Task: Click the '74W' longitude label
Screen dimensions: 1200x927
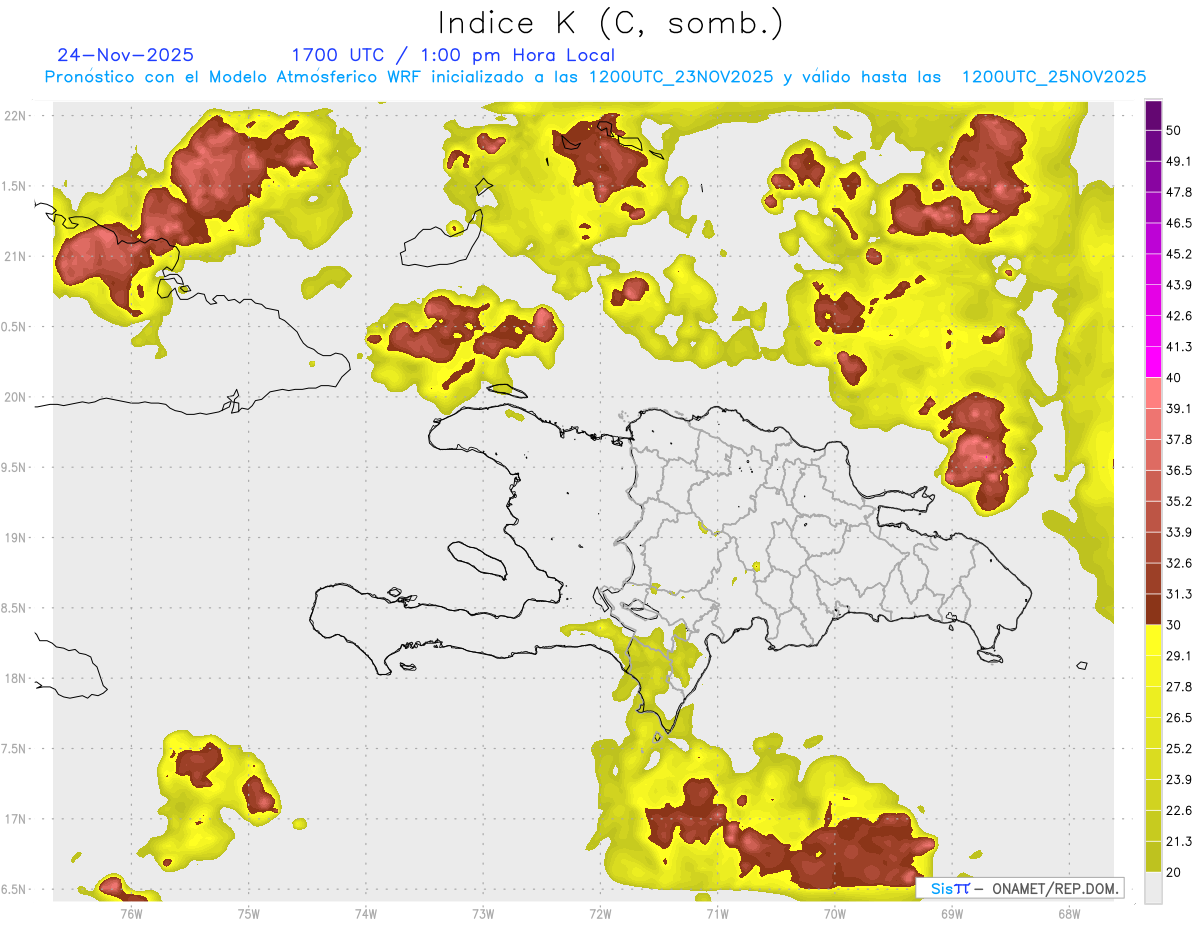Action: 366,913
